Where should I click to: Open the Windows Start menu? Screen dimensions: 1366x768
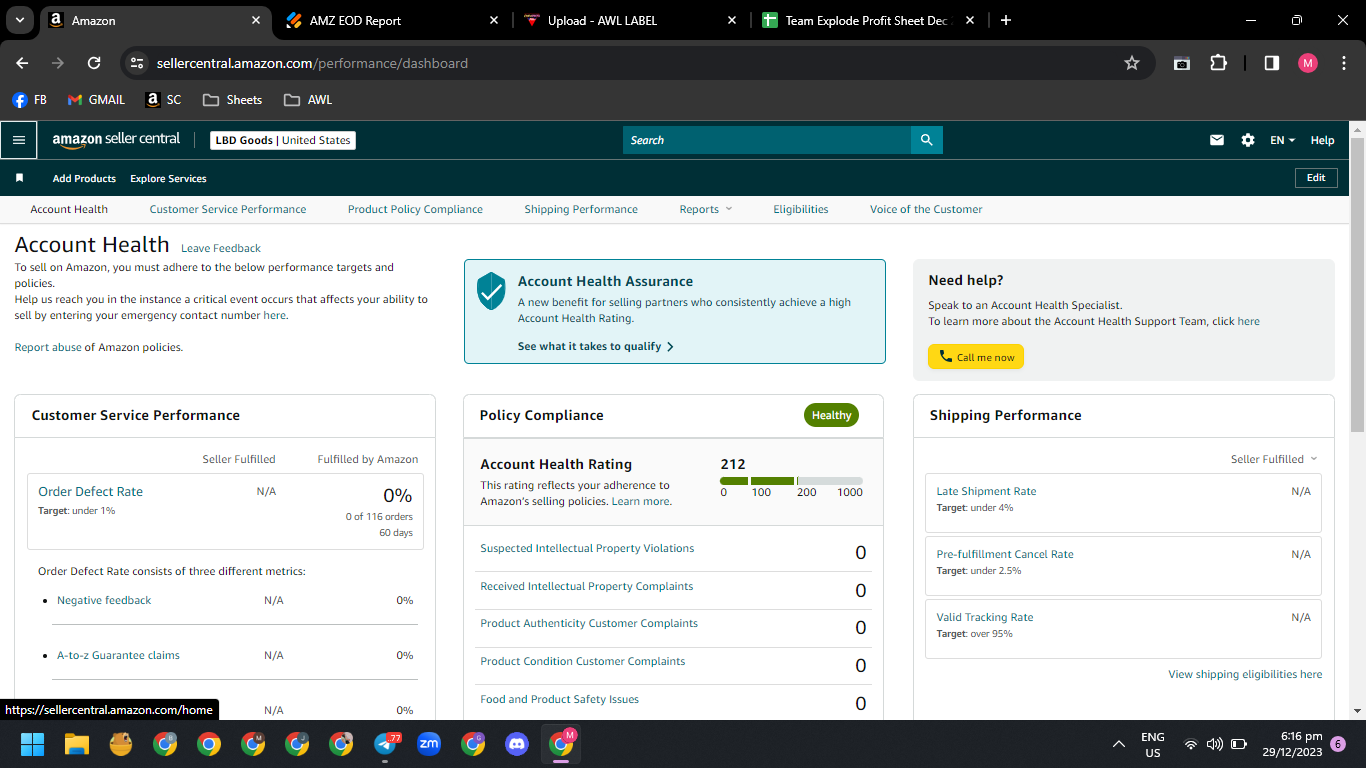click(33, 744)
